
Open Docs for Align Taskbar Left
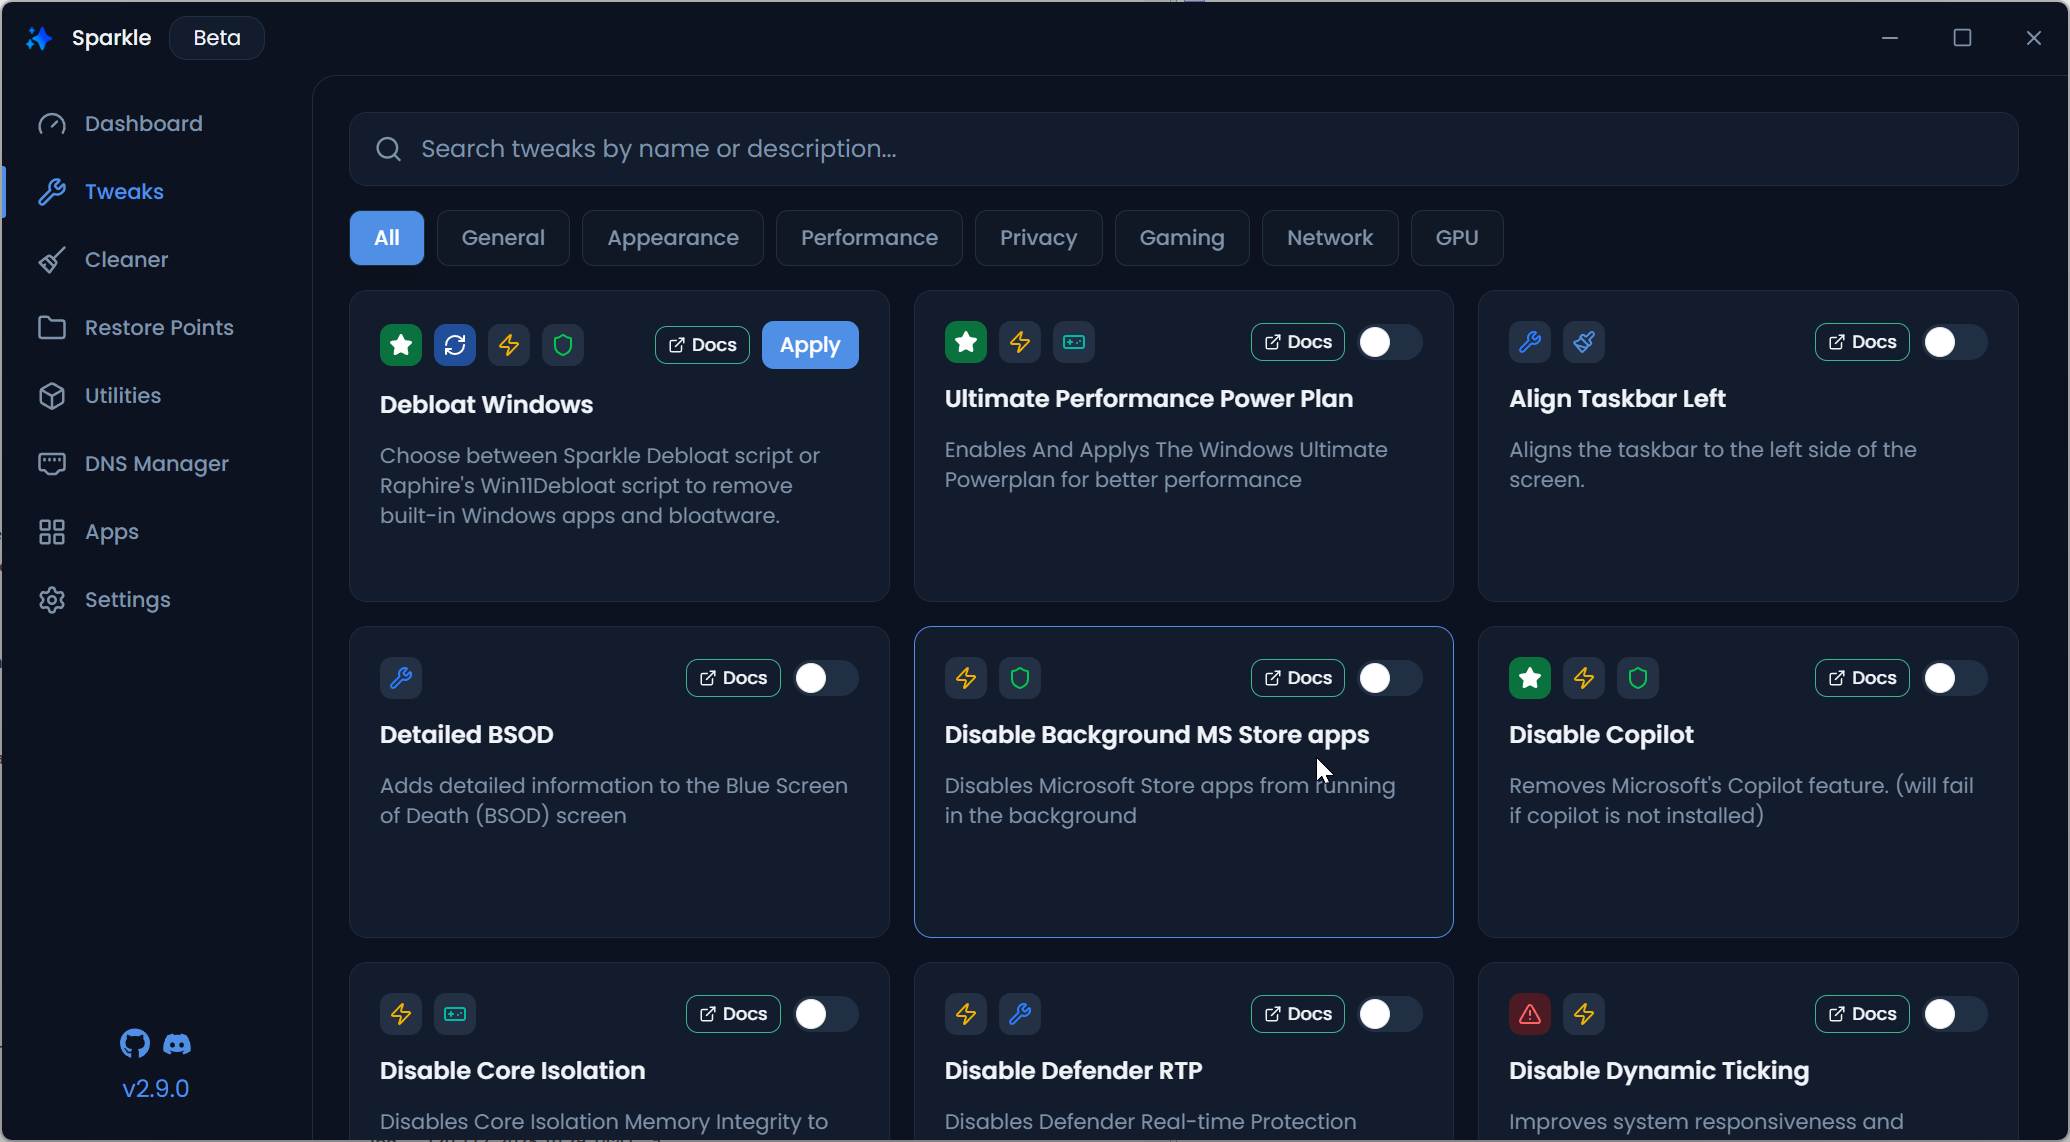[x=1861, y=342]
